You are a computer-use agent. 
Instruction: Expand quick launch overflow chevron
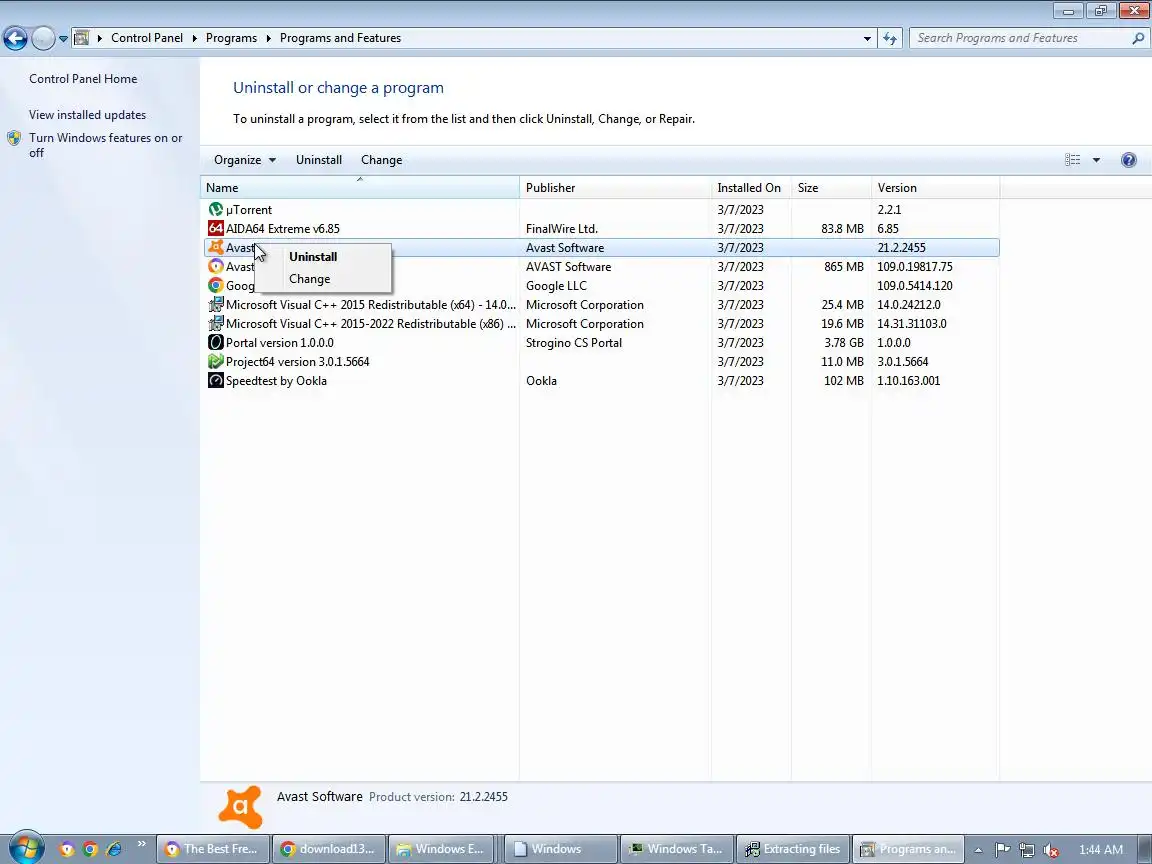tap(142, 843)
